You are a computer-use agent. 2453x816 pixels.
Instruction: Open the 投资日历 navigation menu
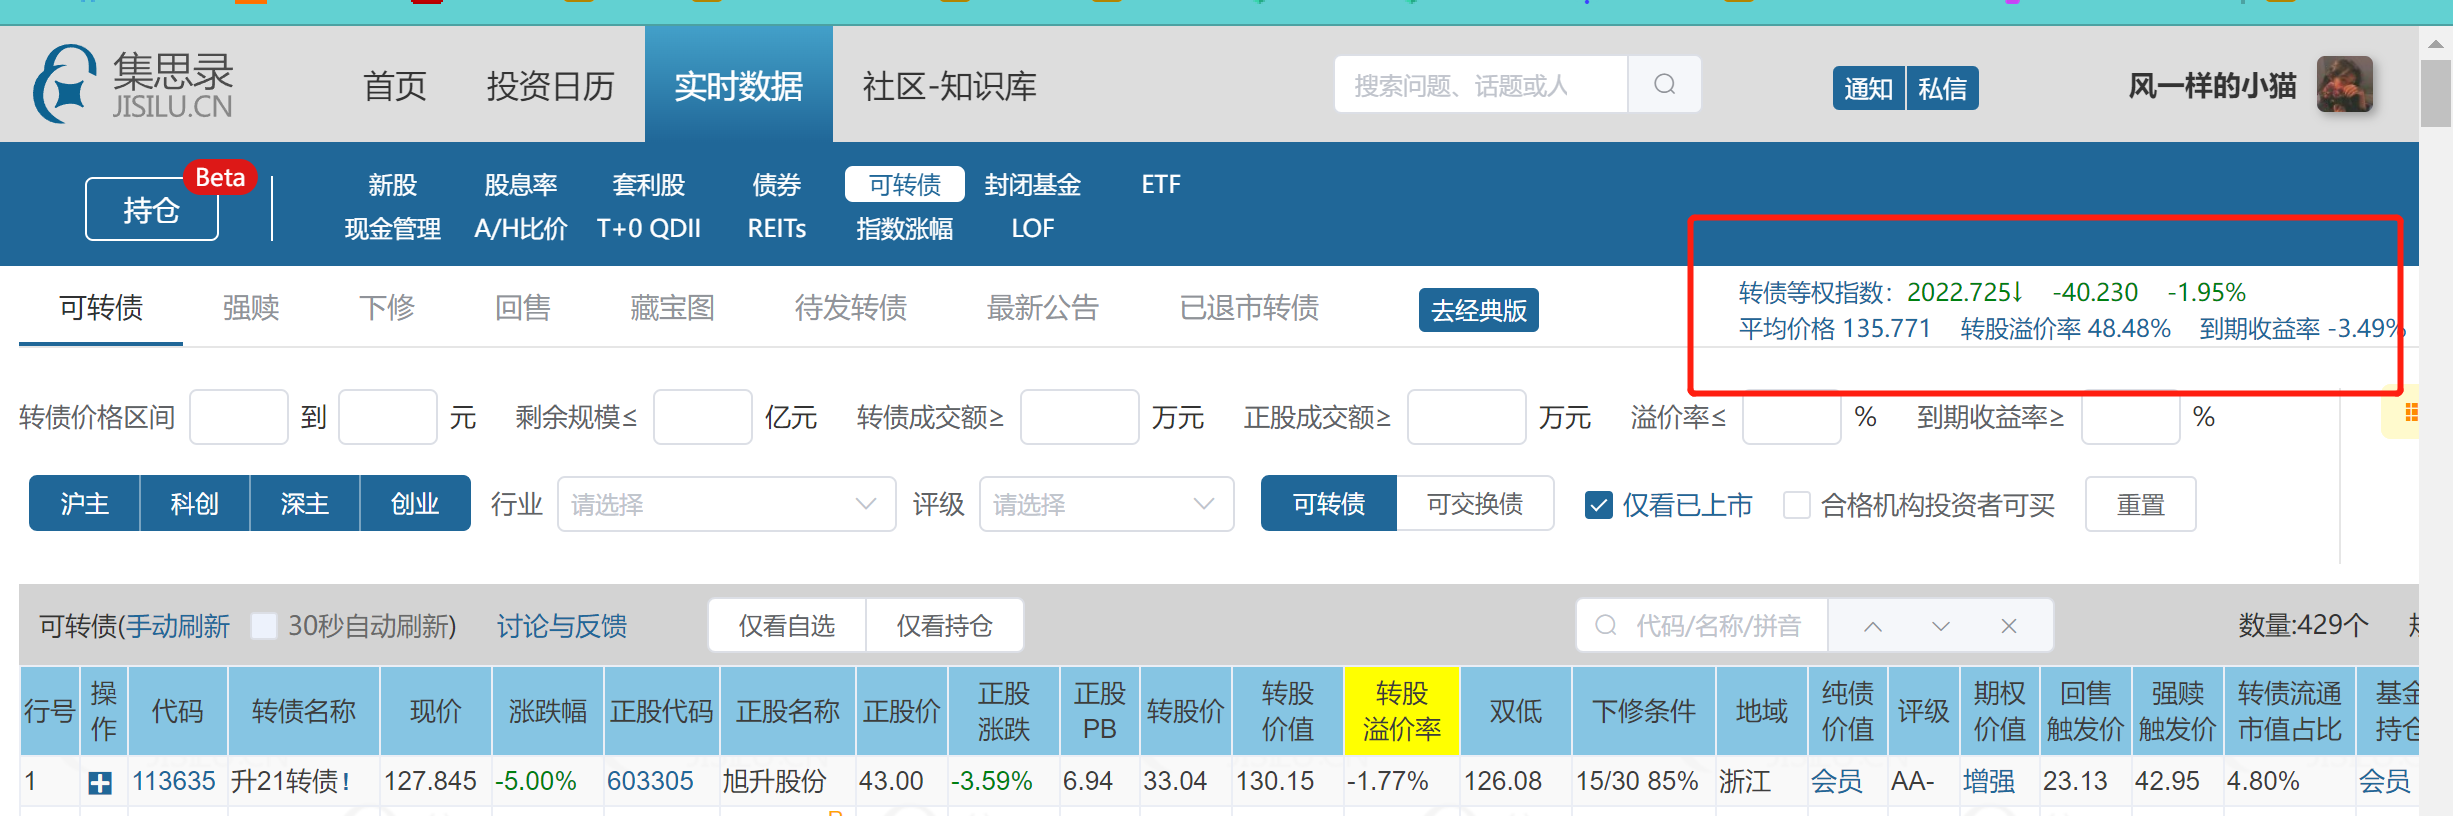[x=550, y=86]
